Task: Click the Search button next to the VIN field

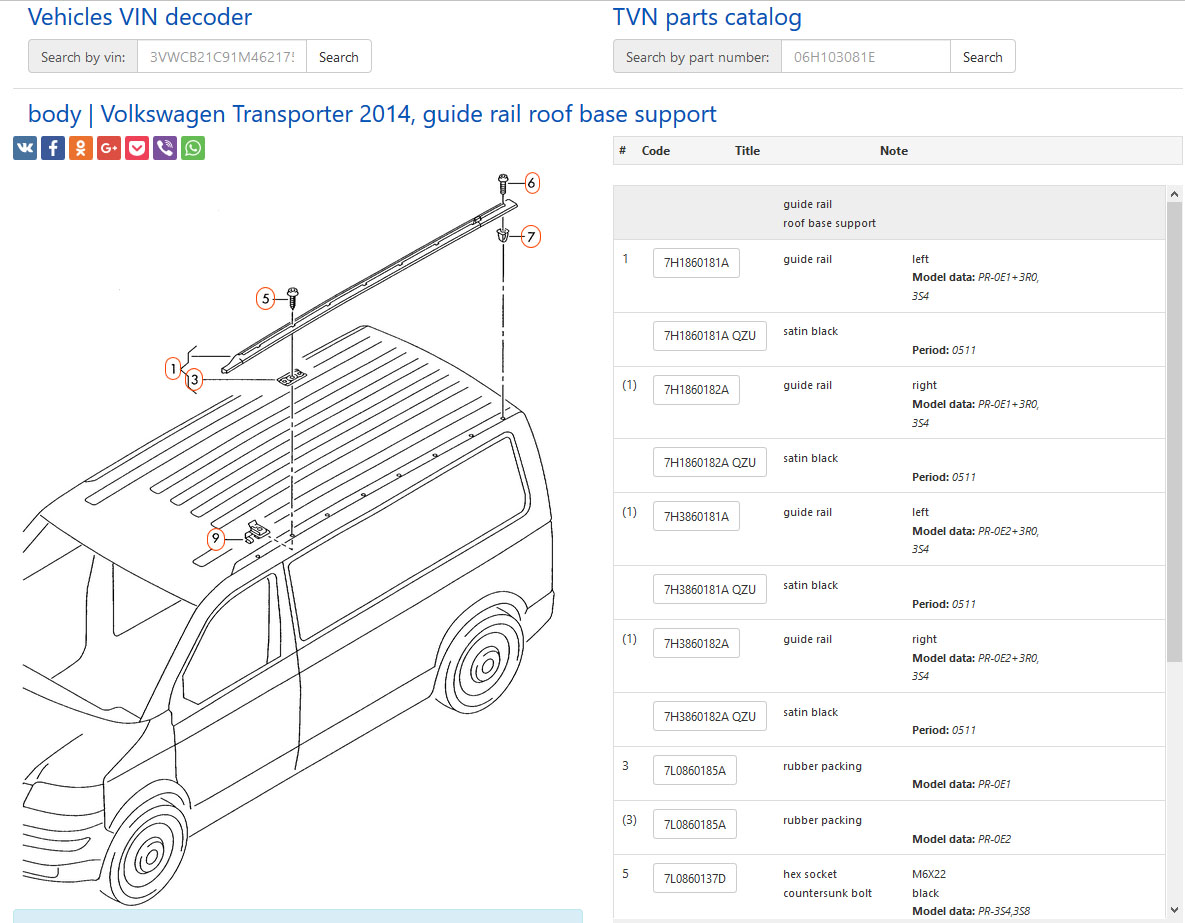Action: tap(338, 57)
